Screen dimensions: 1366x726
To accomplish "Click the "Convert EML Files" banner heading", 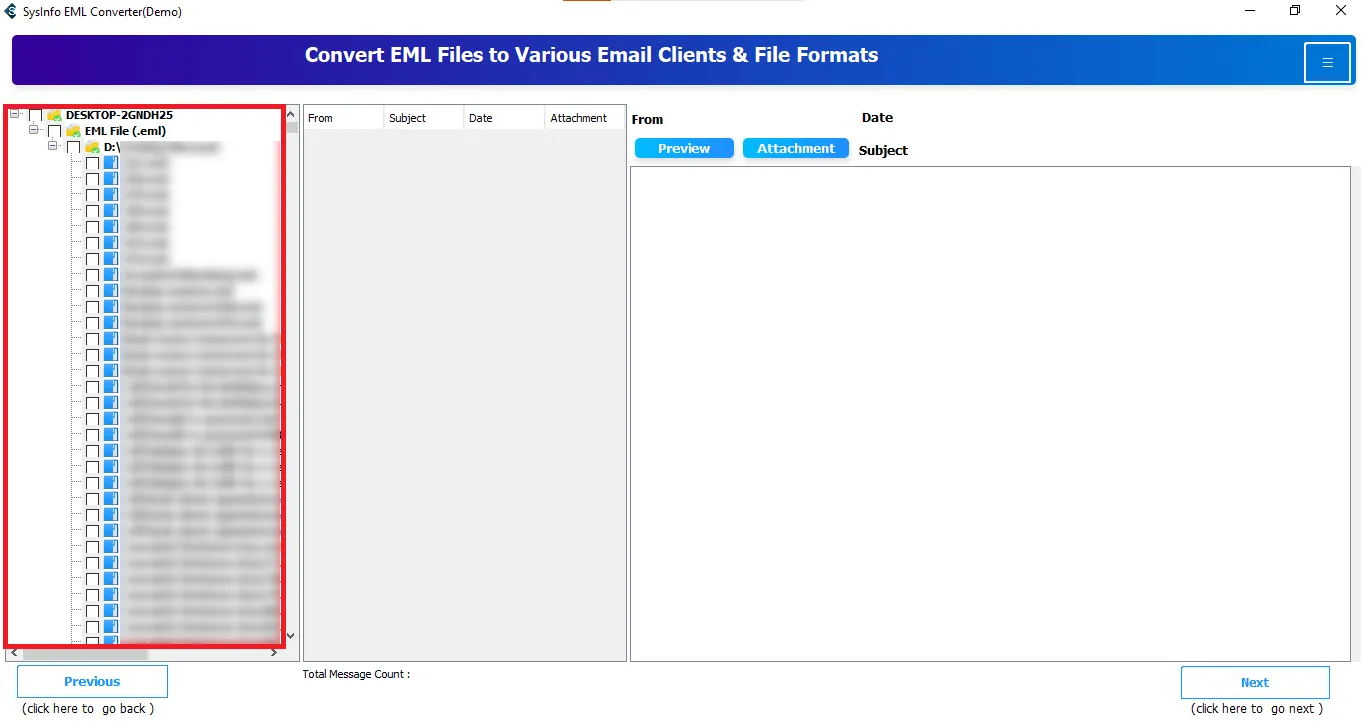I will [592, 55].
